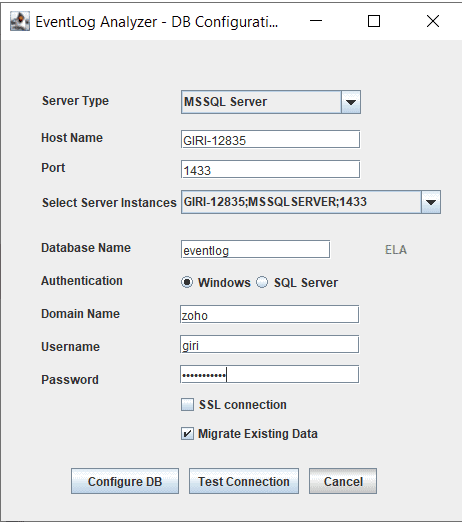This screenshot has height=522, width=462.
Task: Click the Password field
Action: click(x=269, y=374)
